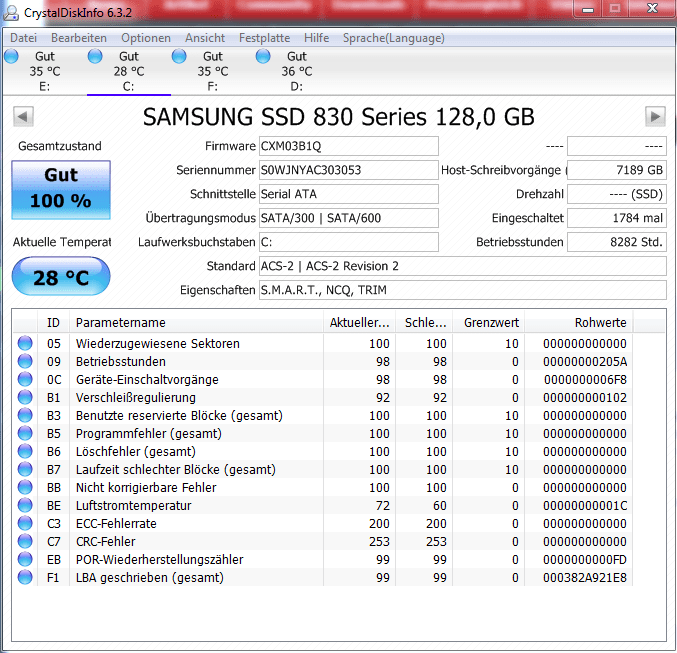Click the ECC-Fehlerrate parameter name
The height and width of the screenshot is (653, 677).
point(116,523)
